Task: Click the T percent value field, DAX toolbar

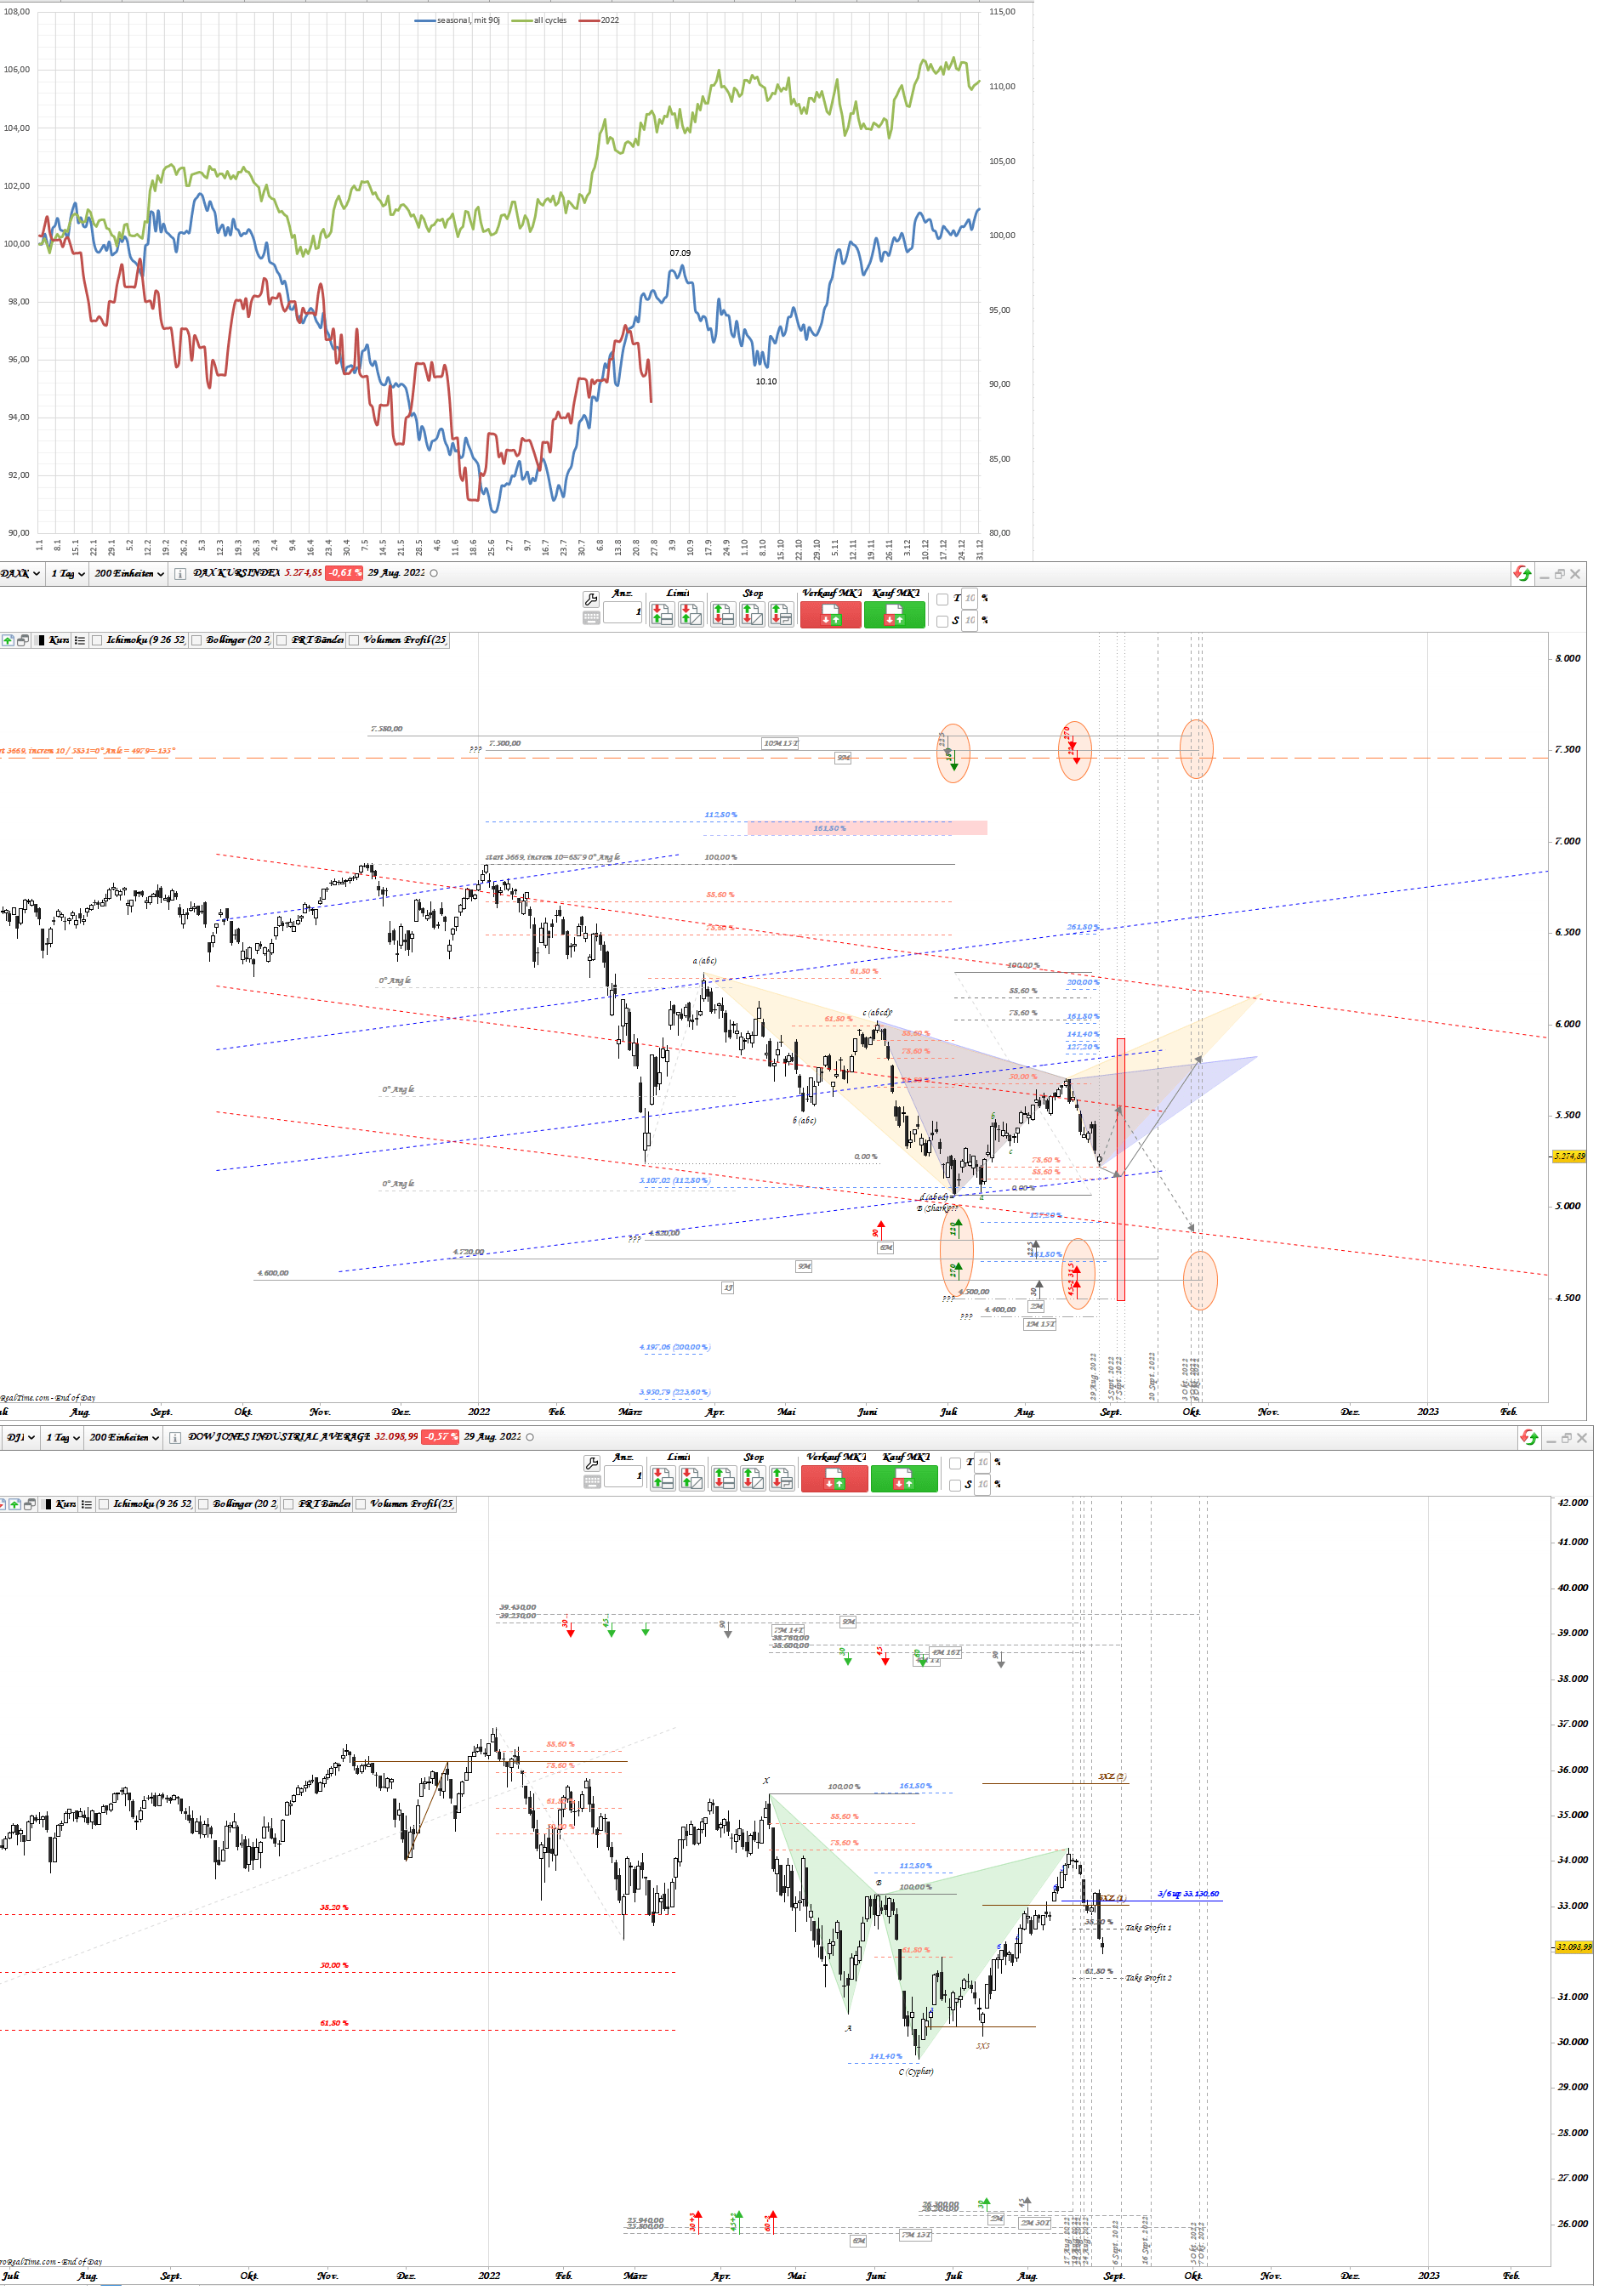Action: [969, 598]
